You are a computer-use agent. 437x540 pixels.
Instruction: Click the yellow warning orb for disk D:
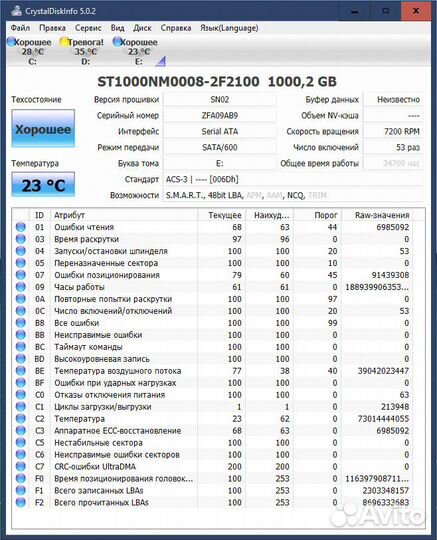64,42
